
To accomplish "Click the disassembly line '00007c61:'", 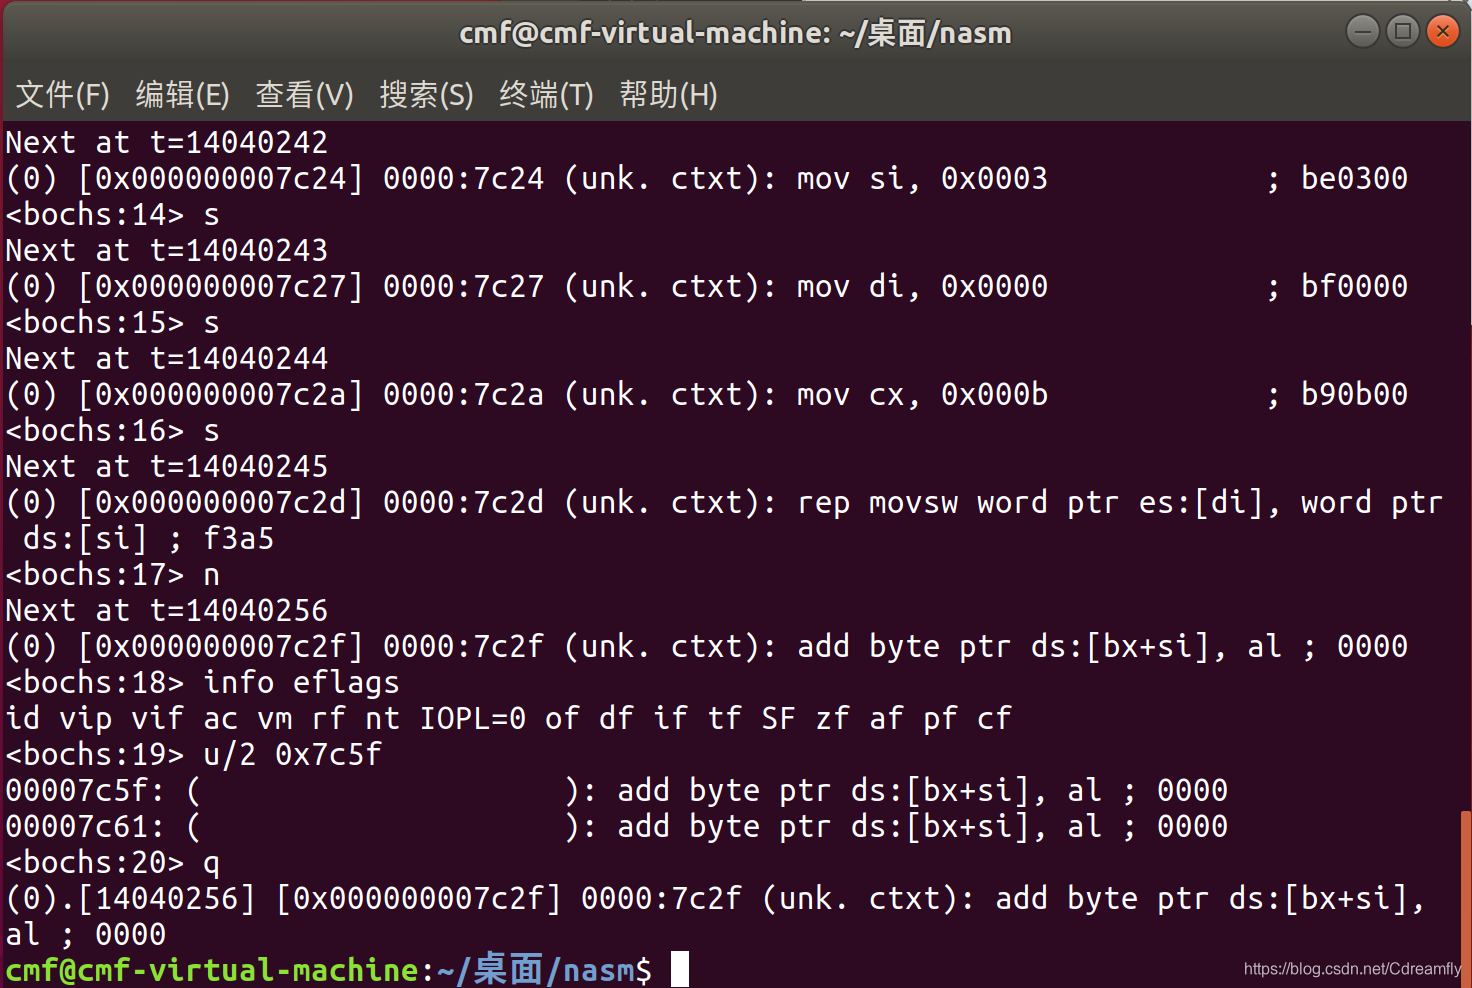I will tap(617, 826).
